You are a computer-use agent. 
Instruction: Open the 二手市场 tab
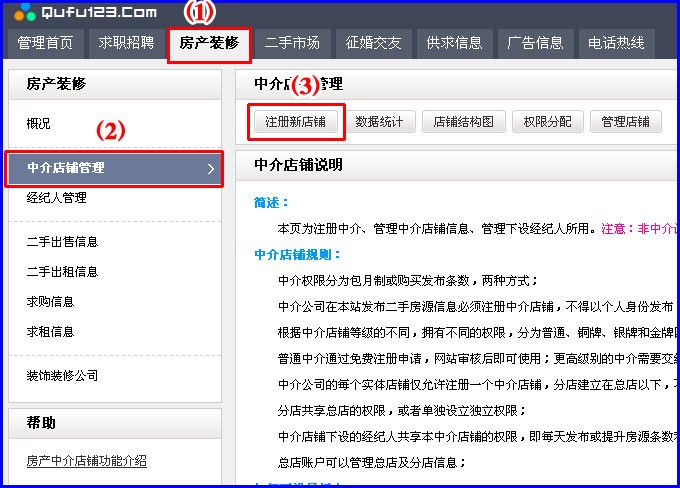[x=292, y=43]
